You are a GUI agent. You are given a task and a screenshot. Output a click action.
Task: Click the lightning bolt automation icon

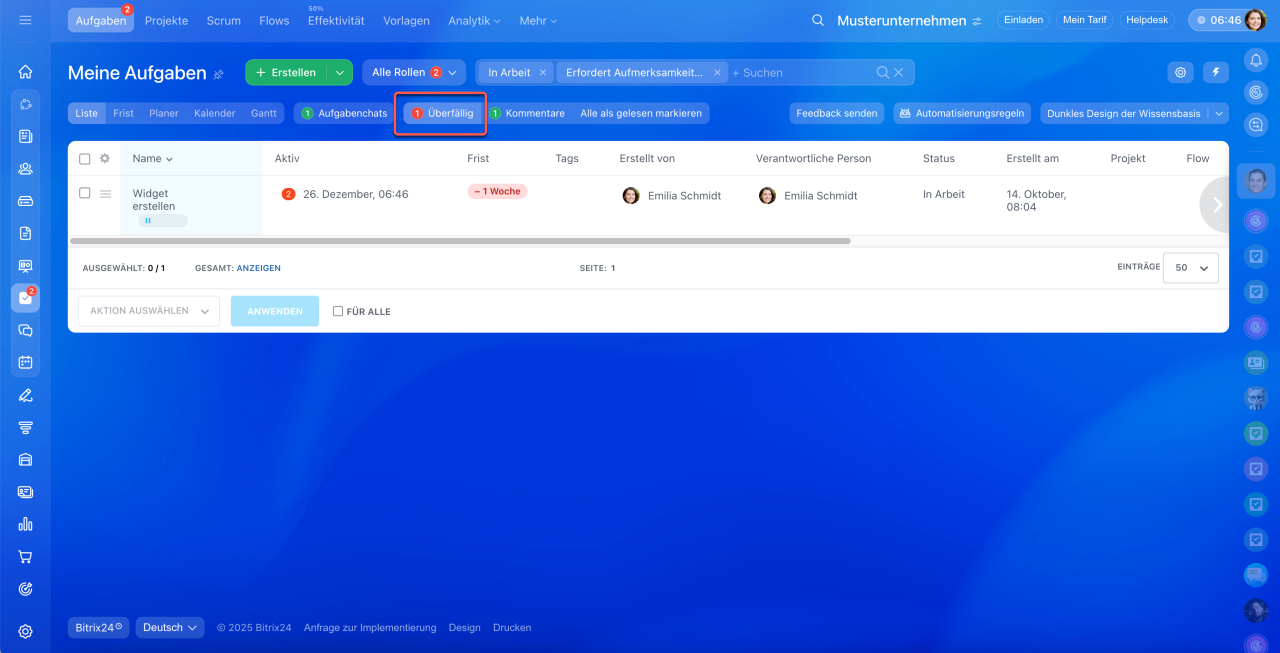pos(1216,72)
